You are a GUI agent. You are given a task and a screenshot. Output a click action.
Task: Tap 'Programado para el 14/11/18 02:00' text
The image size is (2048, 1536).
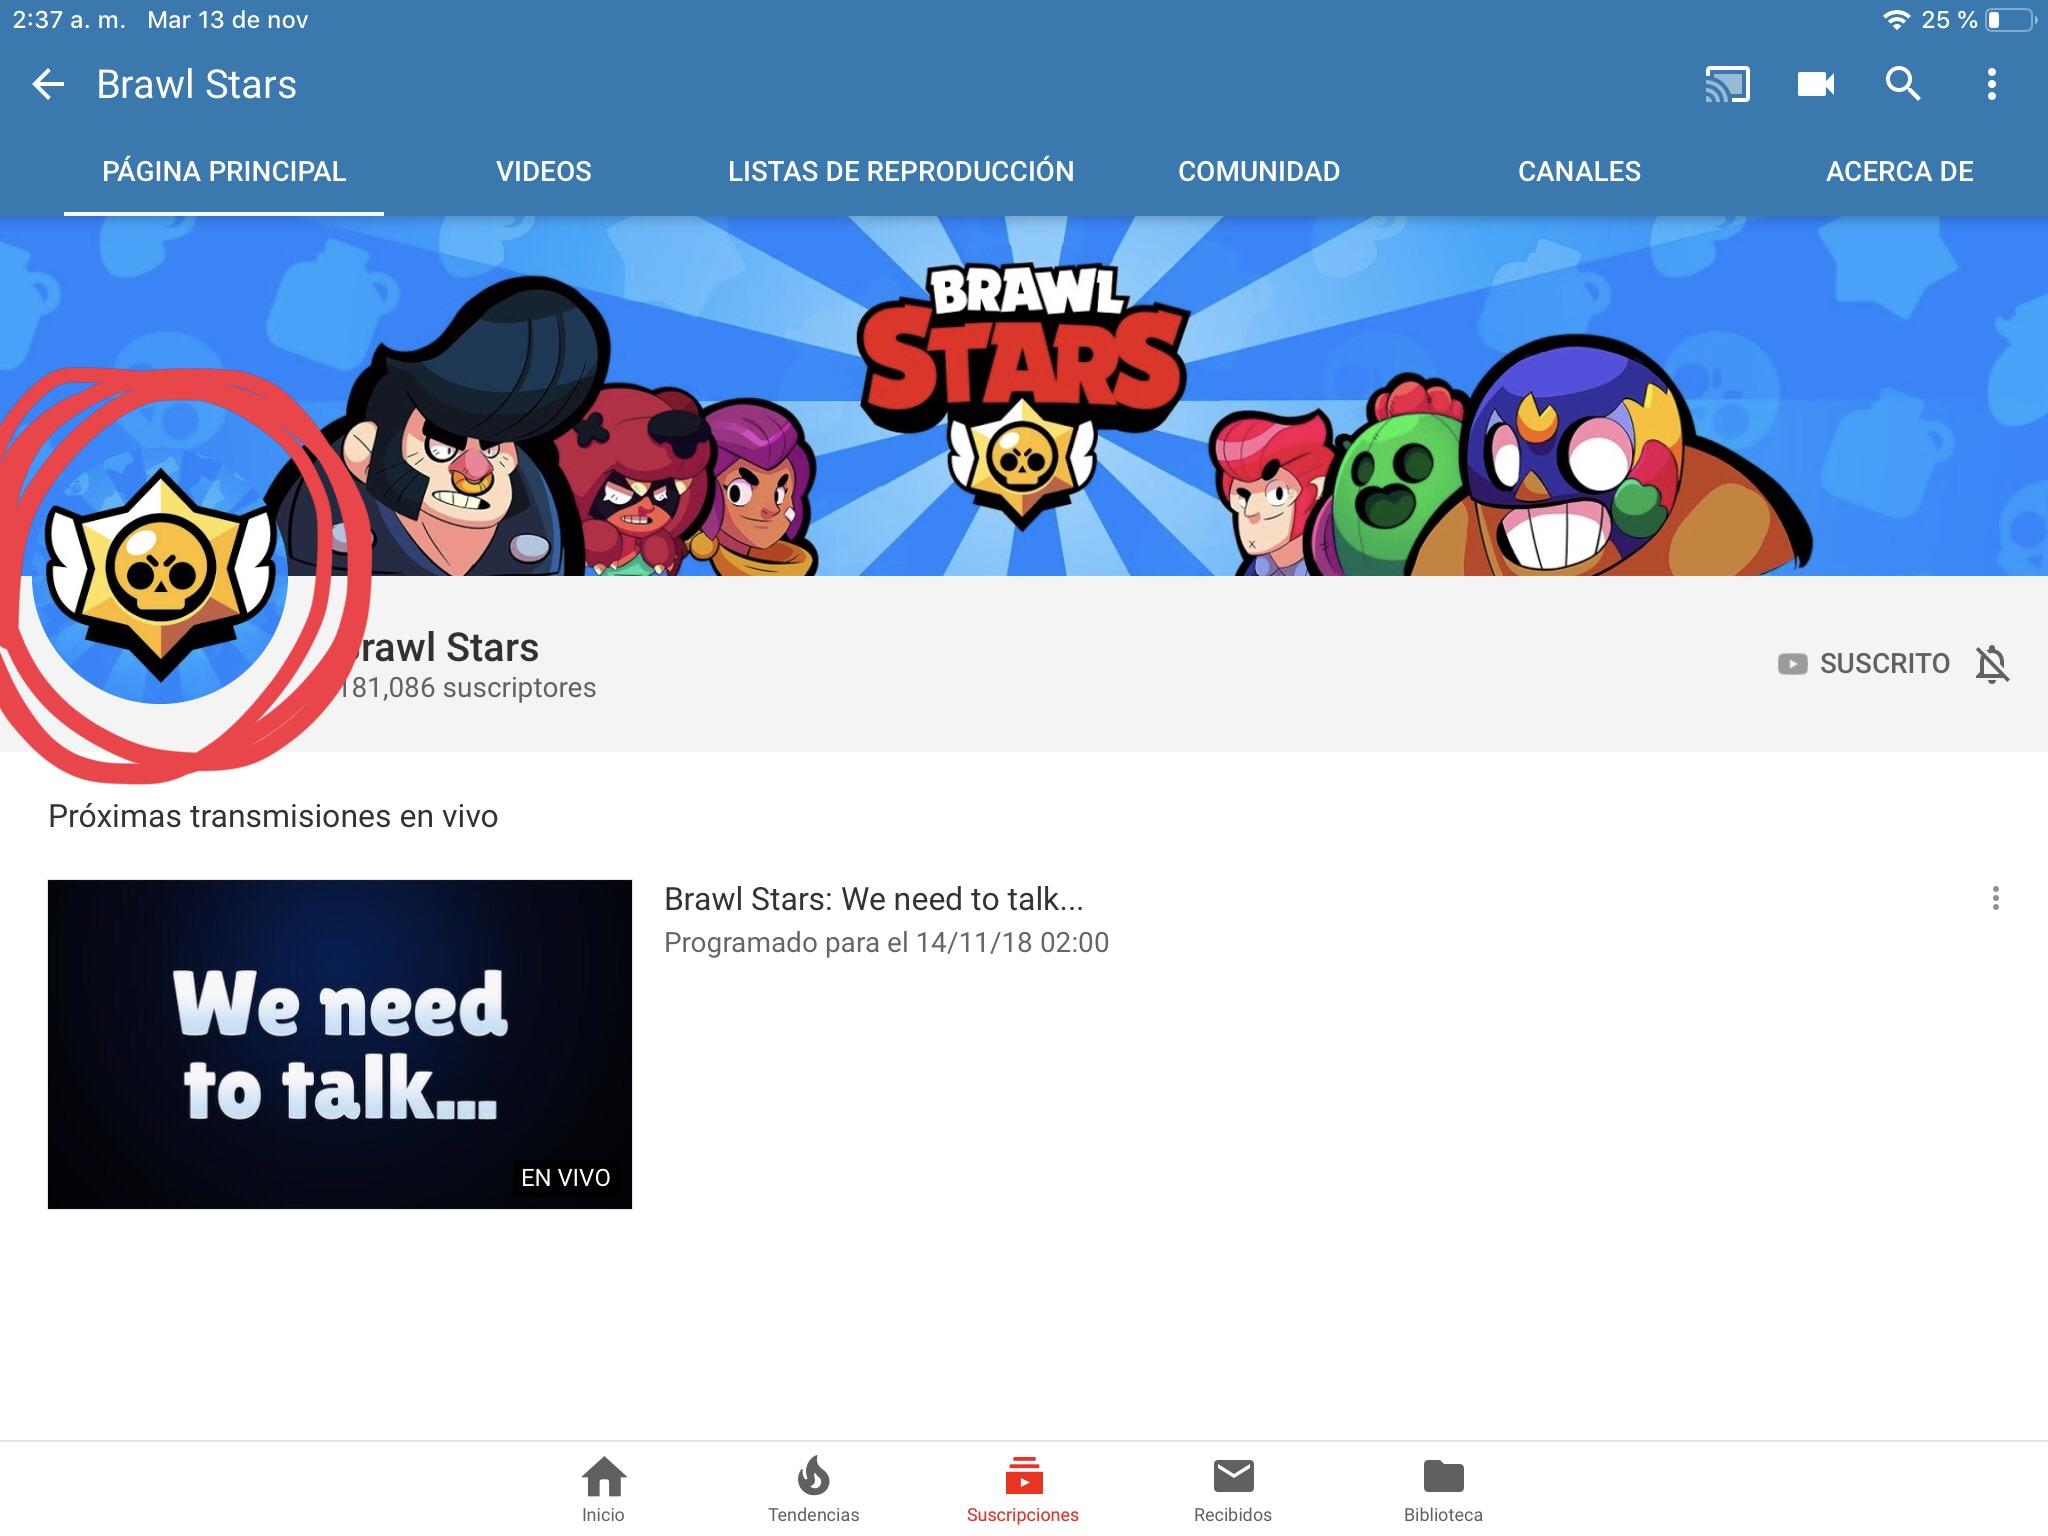point(887,942)
